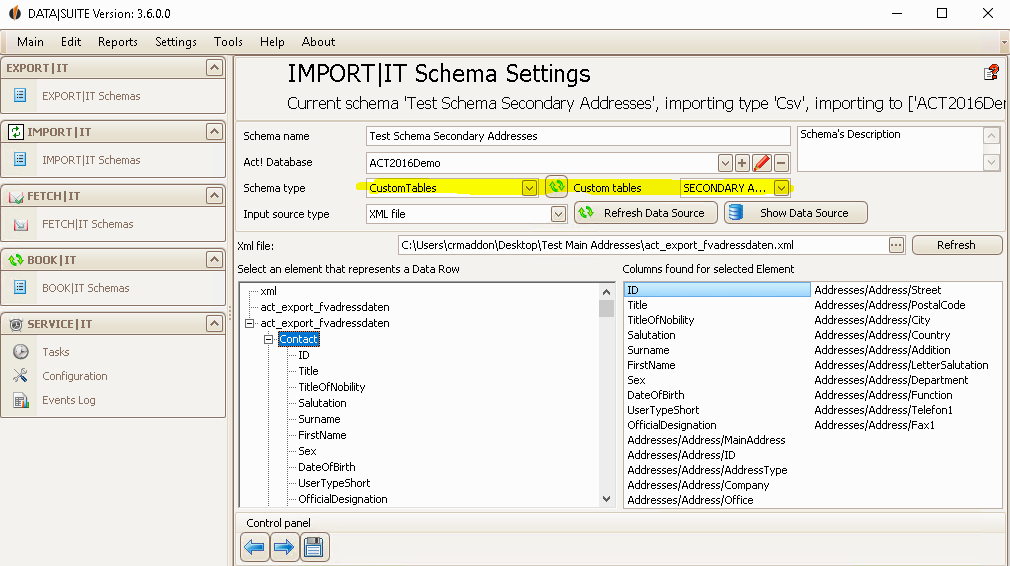Click the BOOK|IT section header icon

(16, 260)
